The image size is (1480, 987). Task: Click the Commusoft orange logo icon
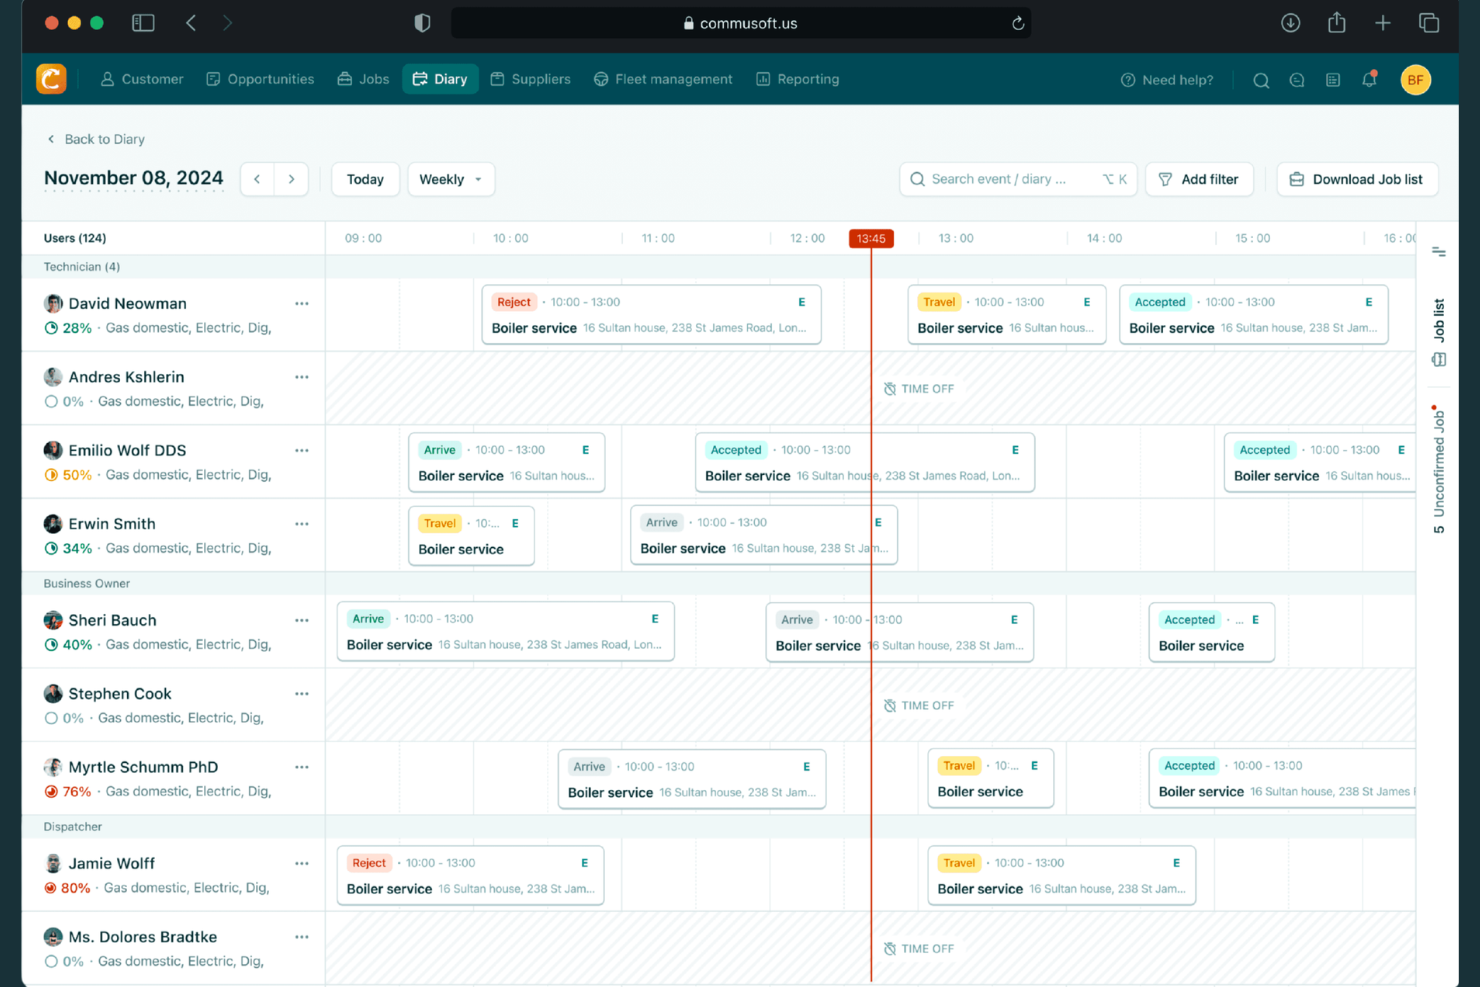(x=51, y=79)
